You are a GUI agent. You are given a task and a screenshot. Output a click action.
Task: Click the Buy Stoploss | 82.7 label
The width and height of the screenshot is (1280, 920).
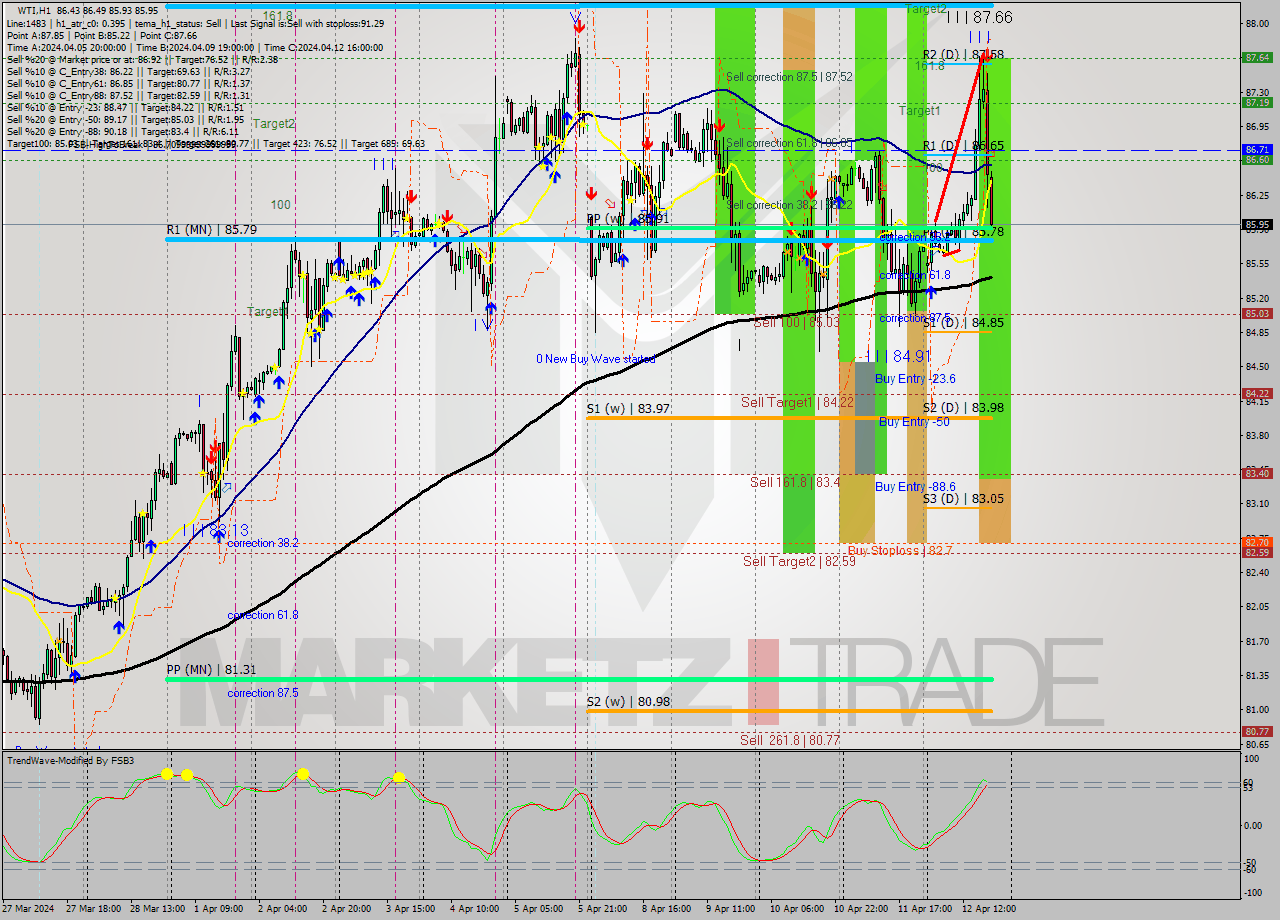[900, 550]
